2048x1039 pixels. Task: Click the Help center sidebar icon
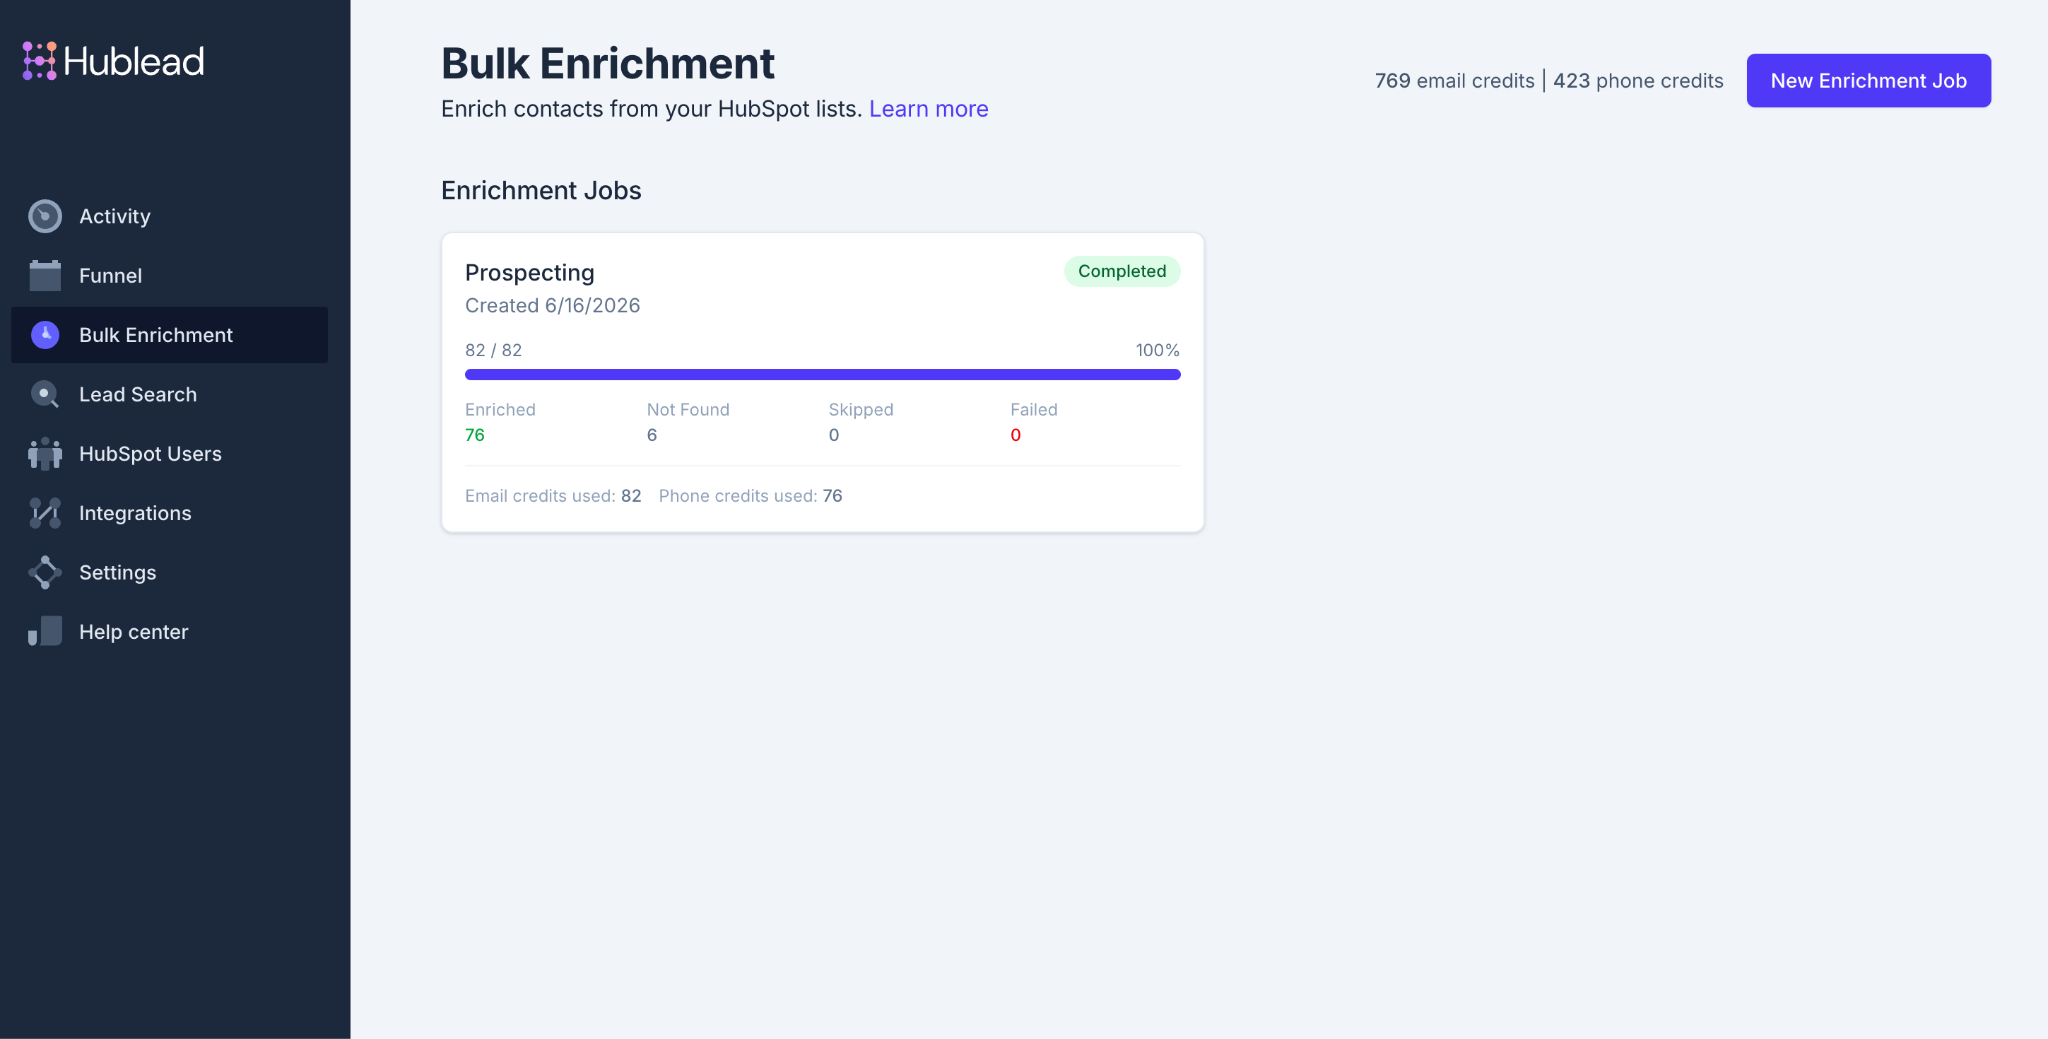click(45, 632)
